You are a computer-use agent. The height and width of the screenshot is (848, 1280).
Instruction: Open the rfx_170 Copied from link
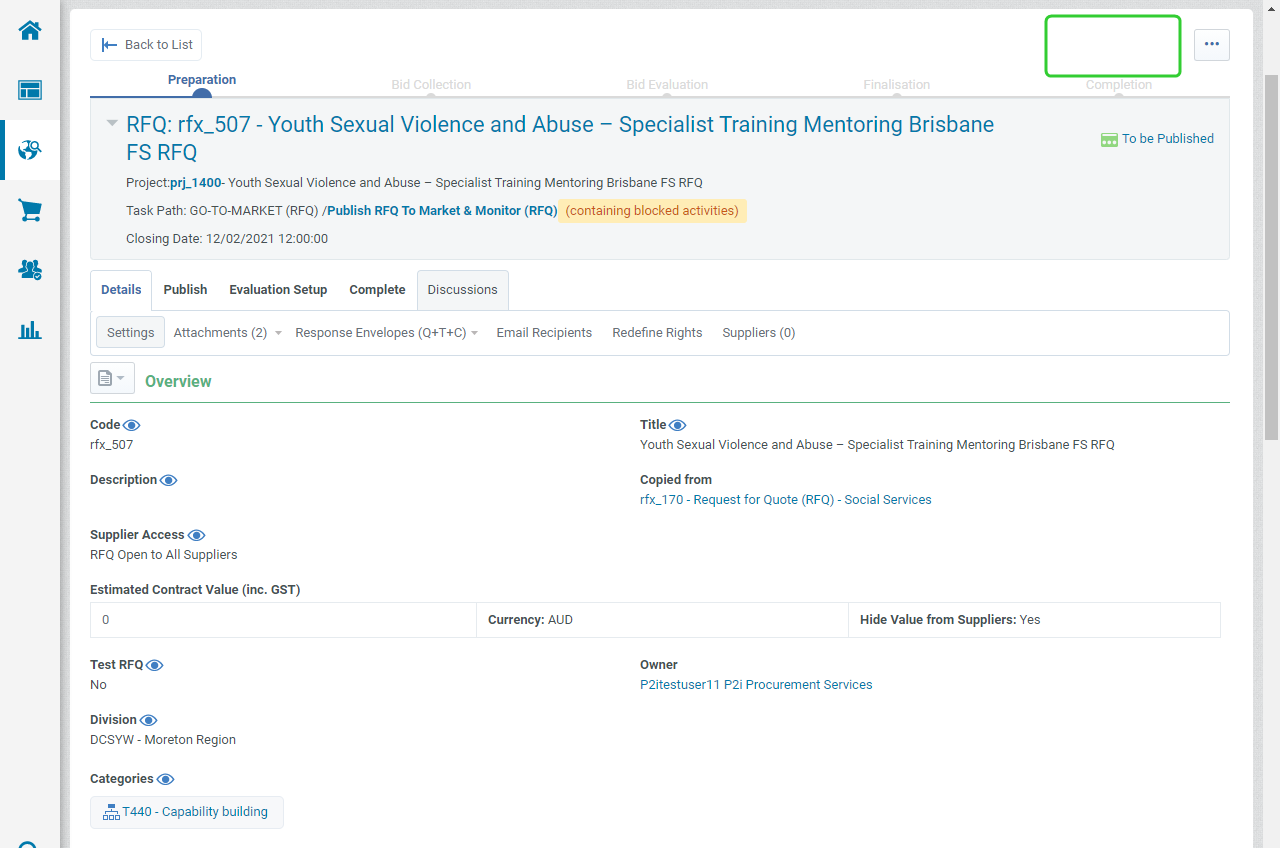click(785, 500)
